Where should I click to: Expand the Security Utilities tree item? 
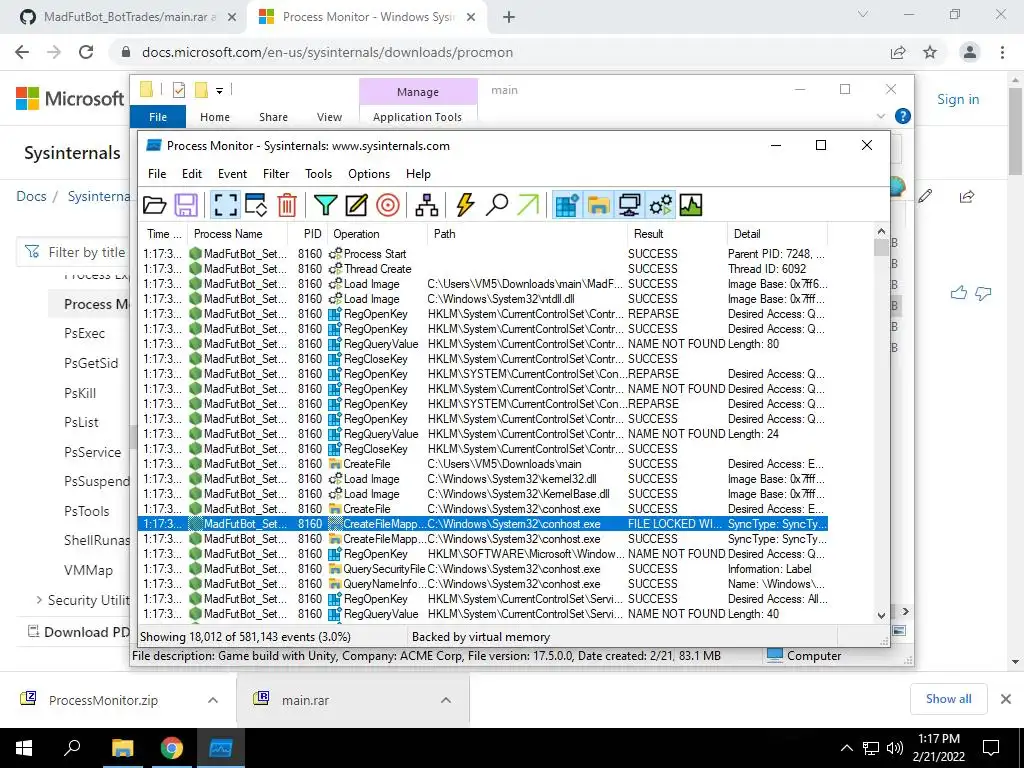click(39, 600)
